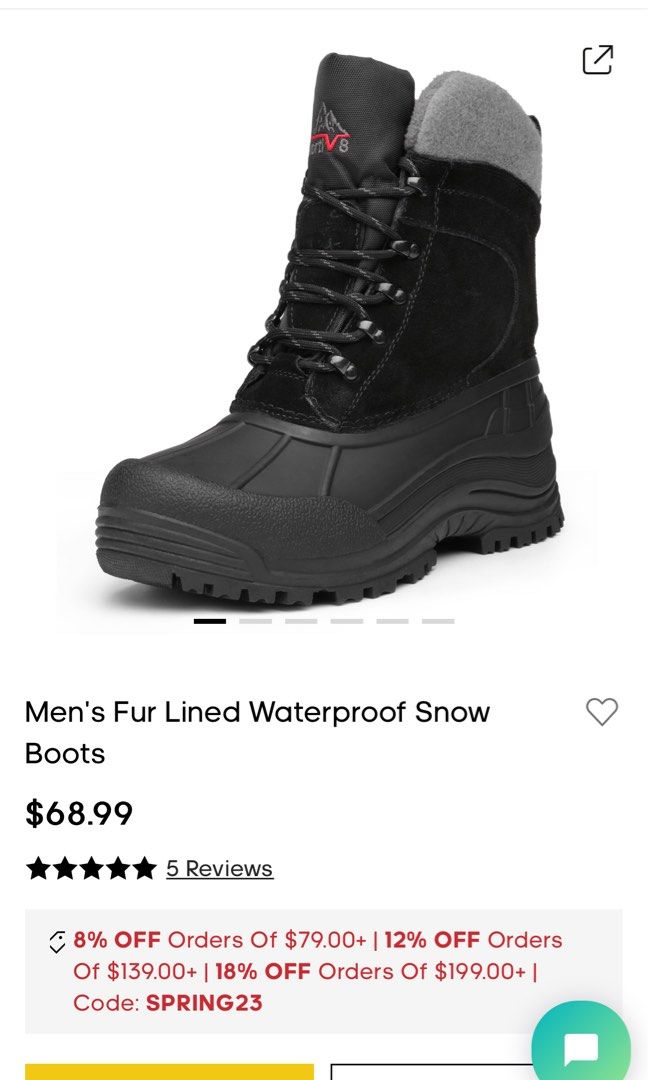Click the $68.99 price
Viewport: 648px width, 1080px height.
point(79,813)
